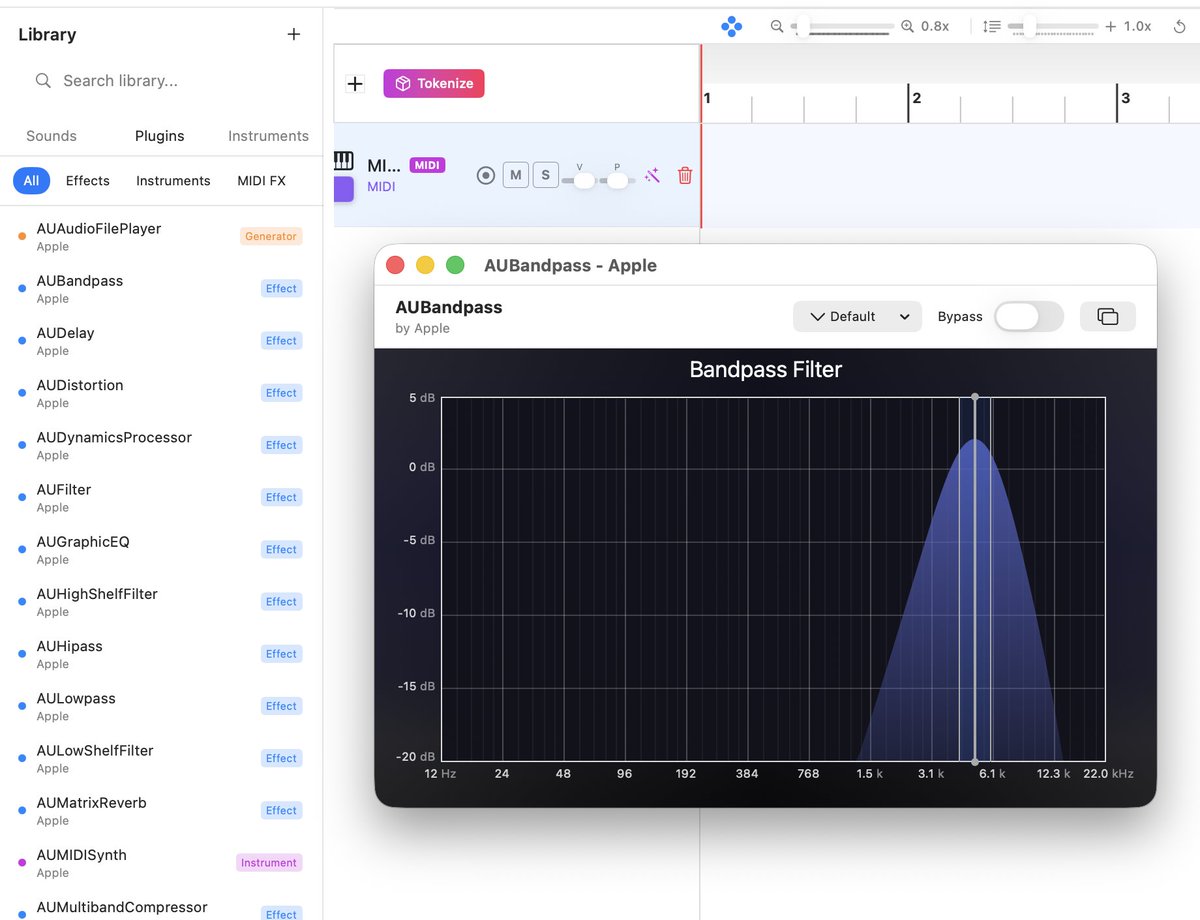Zoom out the timeline with the magnifier icon
1200x920 pixels.
(777, 27)
